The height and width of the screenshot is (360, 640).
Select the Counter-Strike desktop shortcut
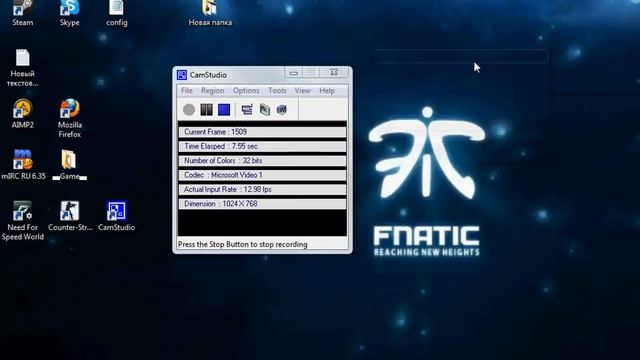(70, 216)
